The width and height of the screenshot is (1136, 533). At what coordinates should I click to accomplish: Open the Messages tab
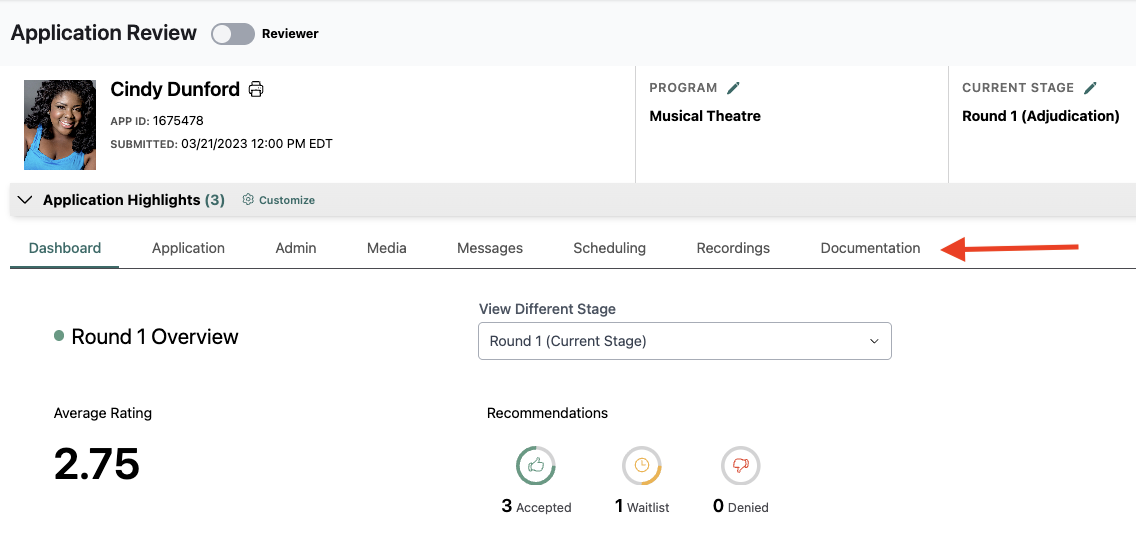[x=490, y=248]
